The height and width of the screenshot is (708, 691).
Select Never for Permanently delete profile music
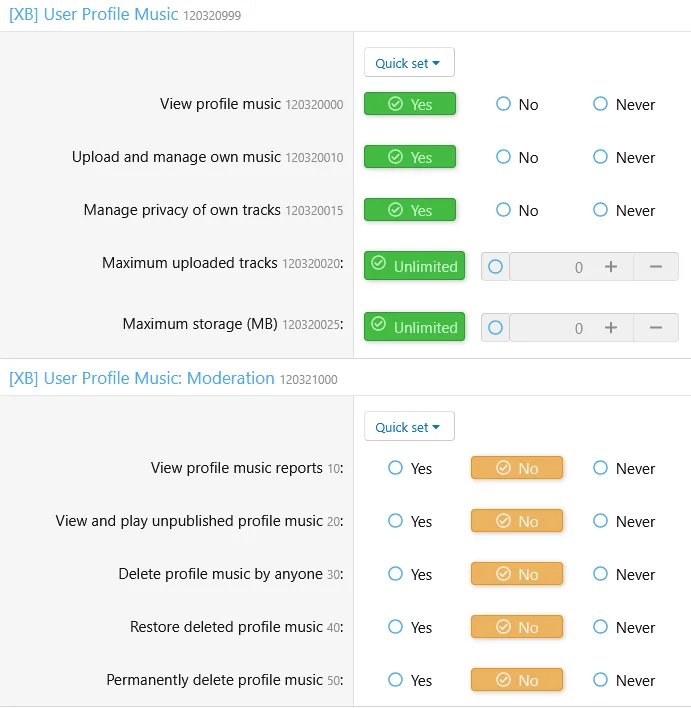coord(624,680)
